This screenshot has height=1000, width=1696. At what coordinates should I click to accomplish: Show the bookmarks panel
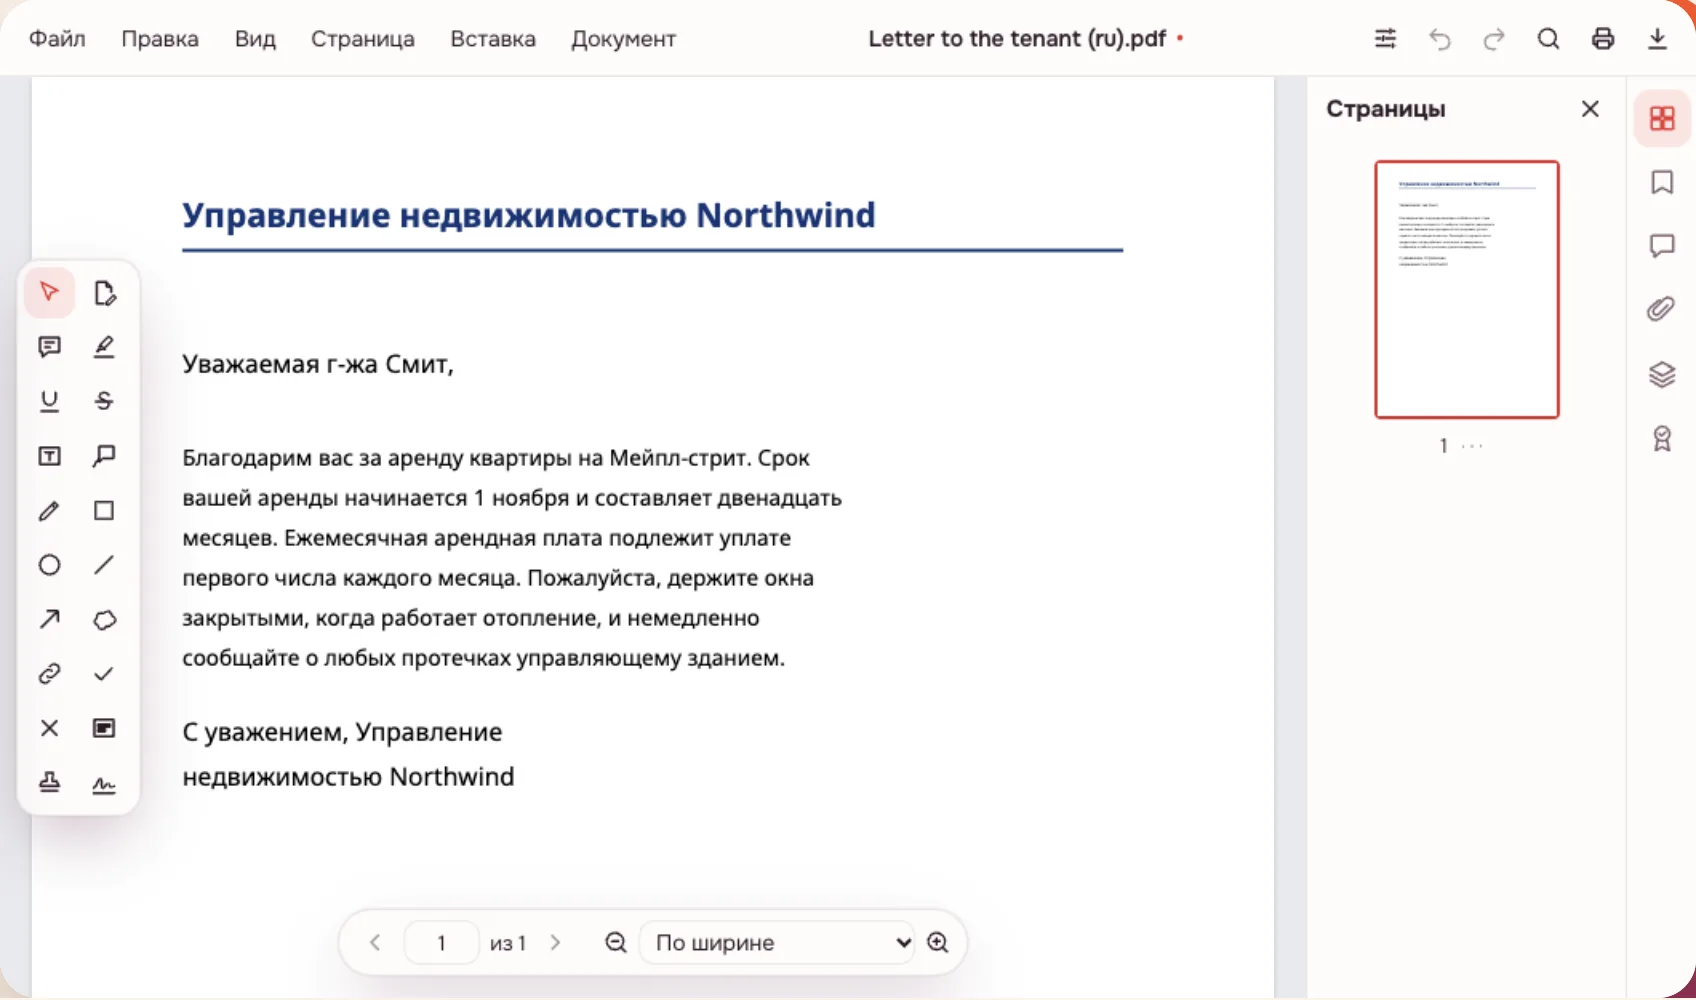[1662, 182]
